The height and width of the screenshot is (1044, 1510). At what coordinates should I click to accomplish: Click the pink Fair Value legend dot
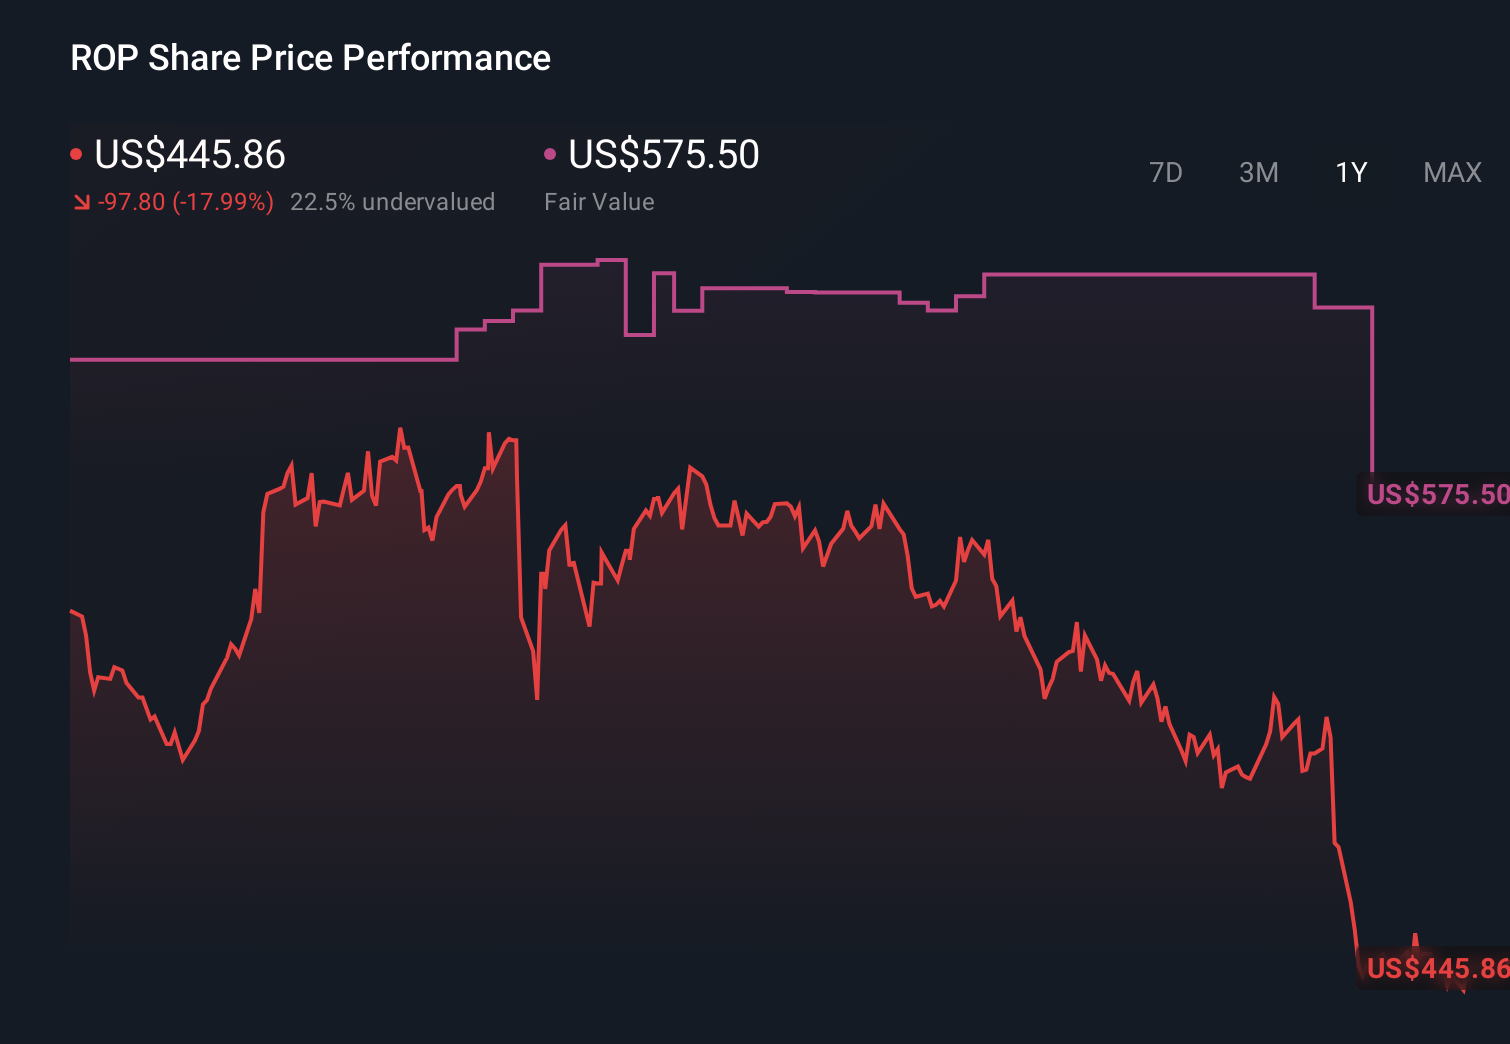click(x=549, y=153)
